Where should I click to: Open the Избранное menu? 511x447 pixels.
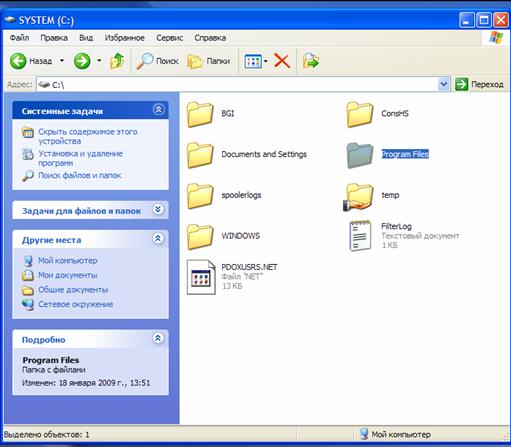point(125,38)
